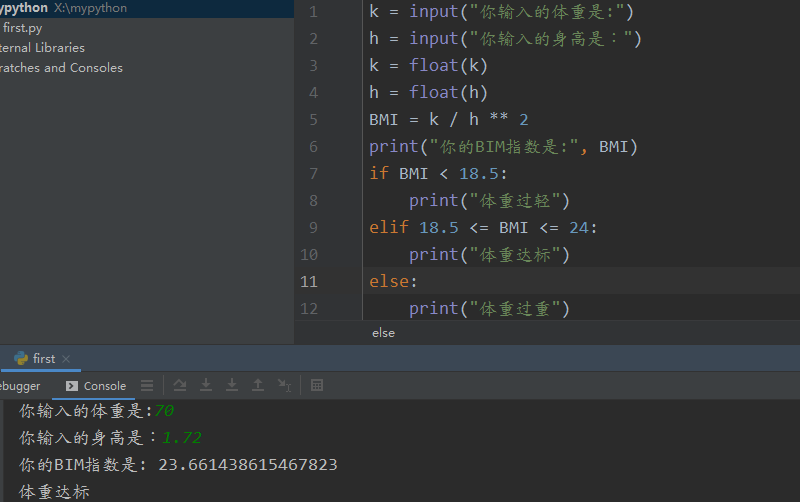Click the else breadcrumb below the editor
800x502 pixels.
tap(383, 333)
